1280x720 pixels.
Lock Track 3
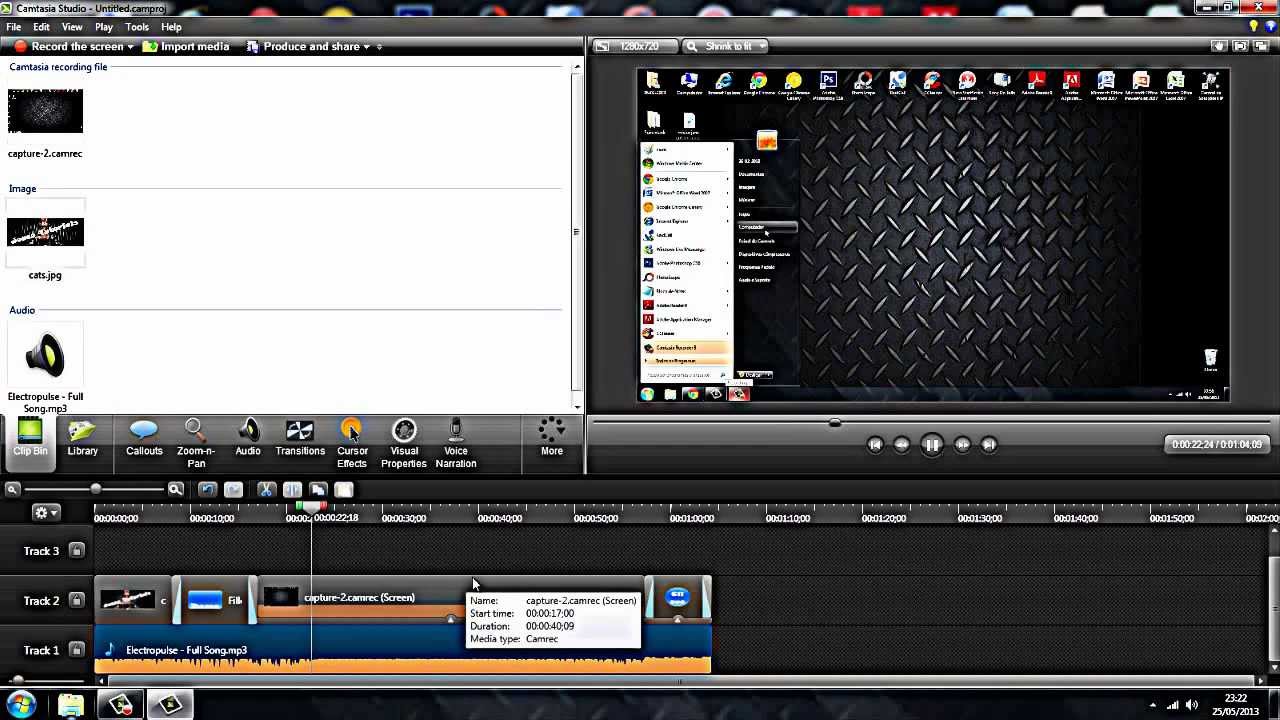click(76, 551)
